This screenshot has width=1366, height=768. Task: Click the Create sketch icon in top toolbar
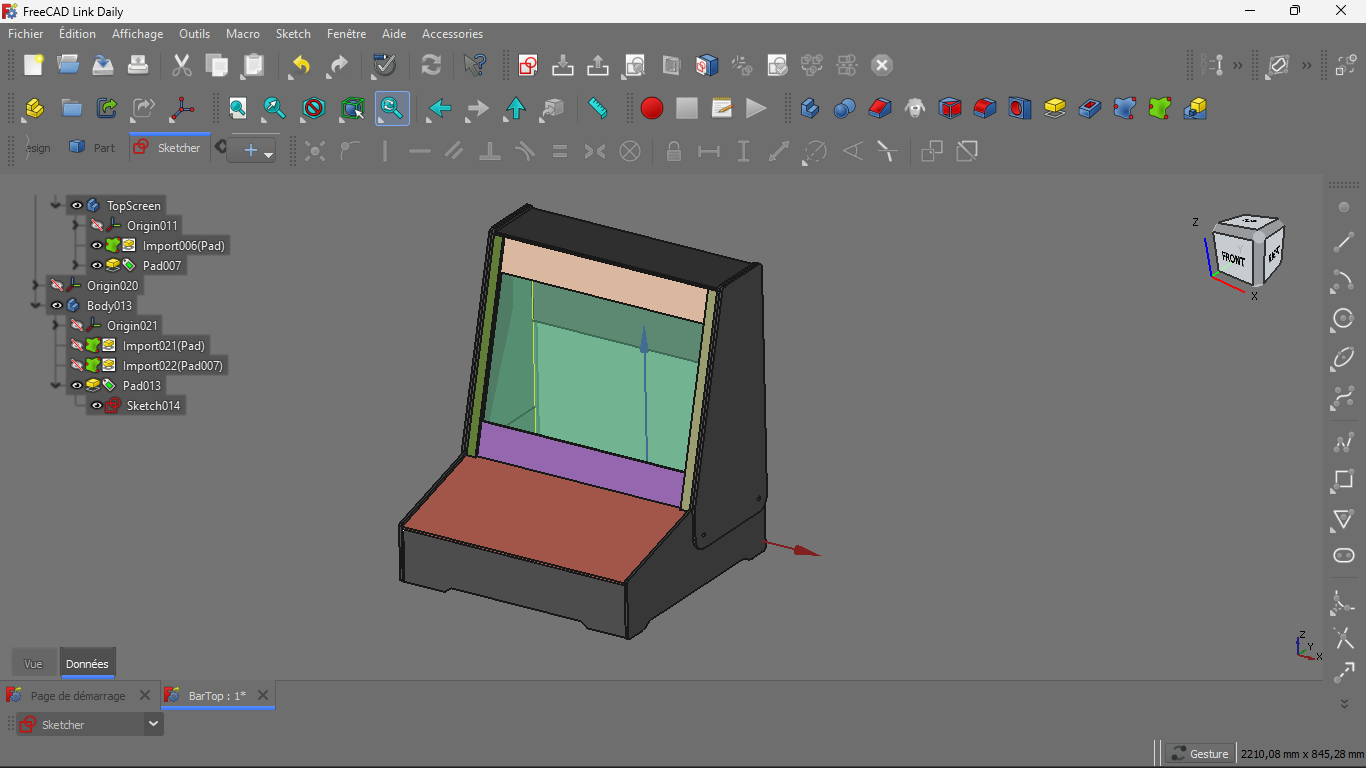tap(528, 66)
